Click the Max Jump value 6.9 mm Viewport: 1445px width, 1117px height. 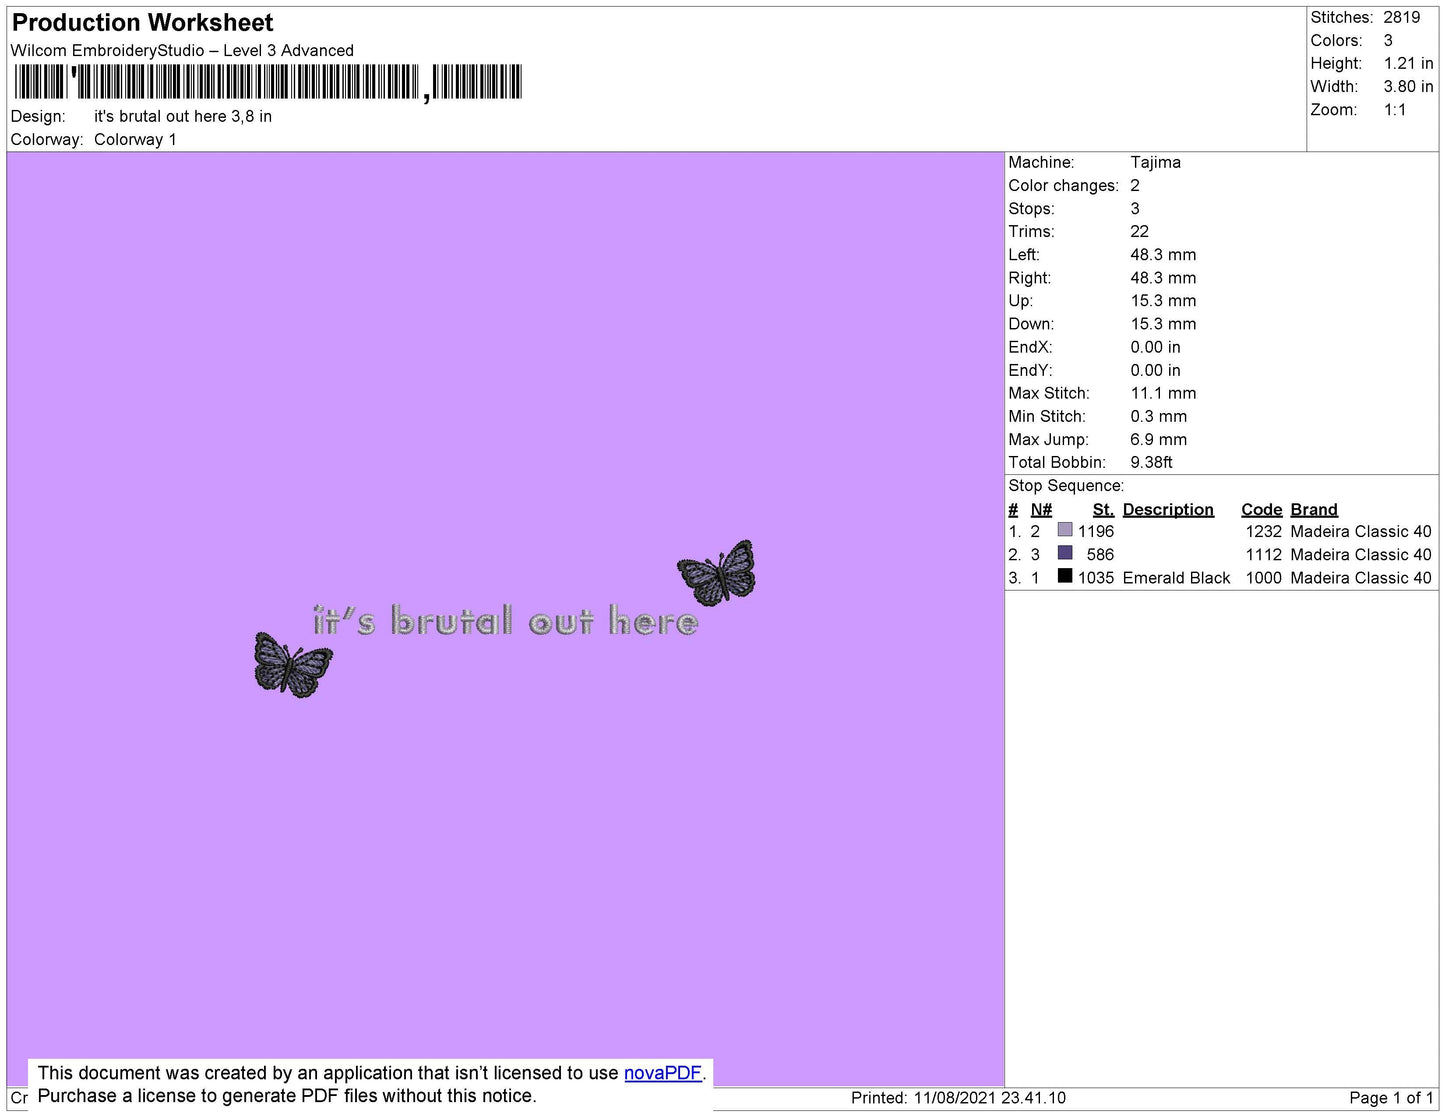[x=1159, y=440]
